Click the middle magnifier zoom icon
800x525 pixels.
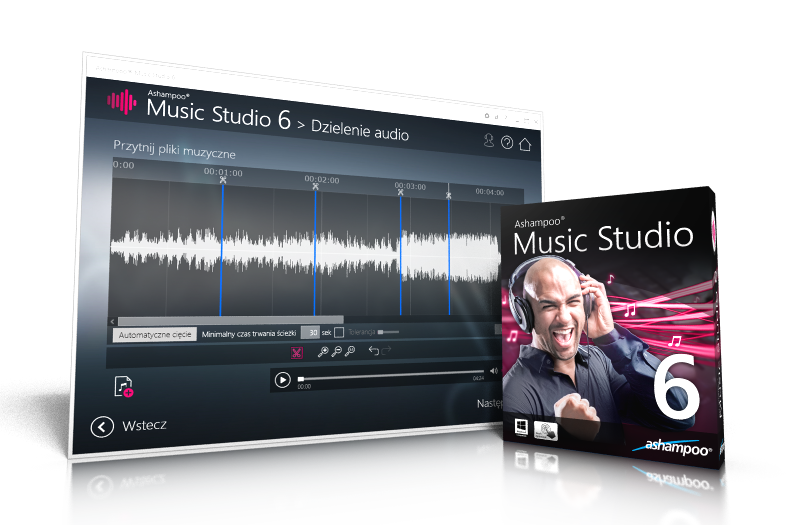(x=336, y=352)
